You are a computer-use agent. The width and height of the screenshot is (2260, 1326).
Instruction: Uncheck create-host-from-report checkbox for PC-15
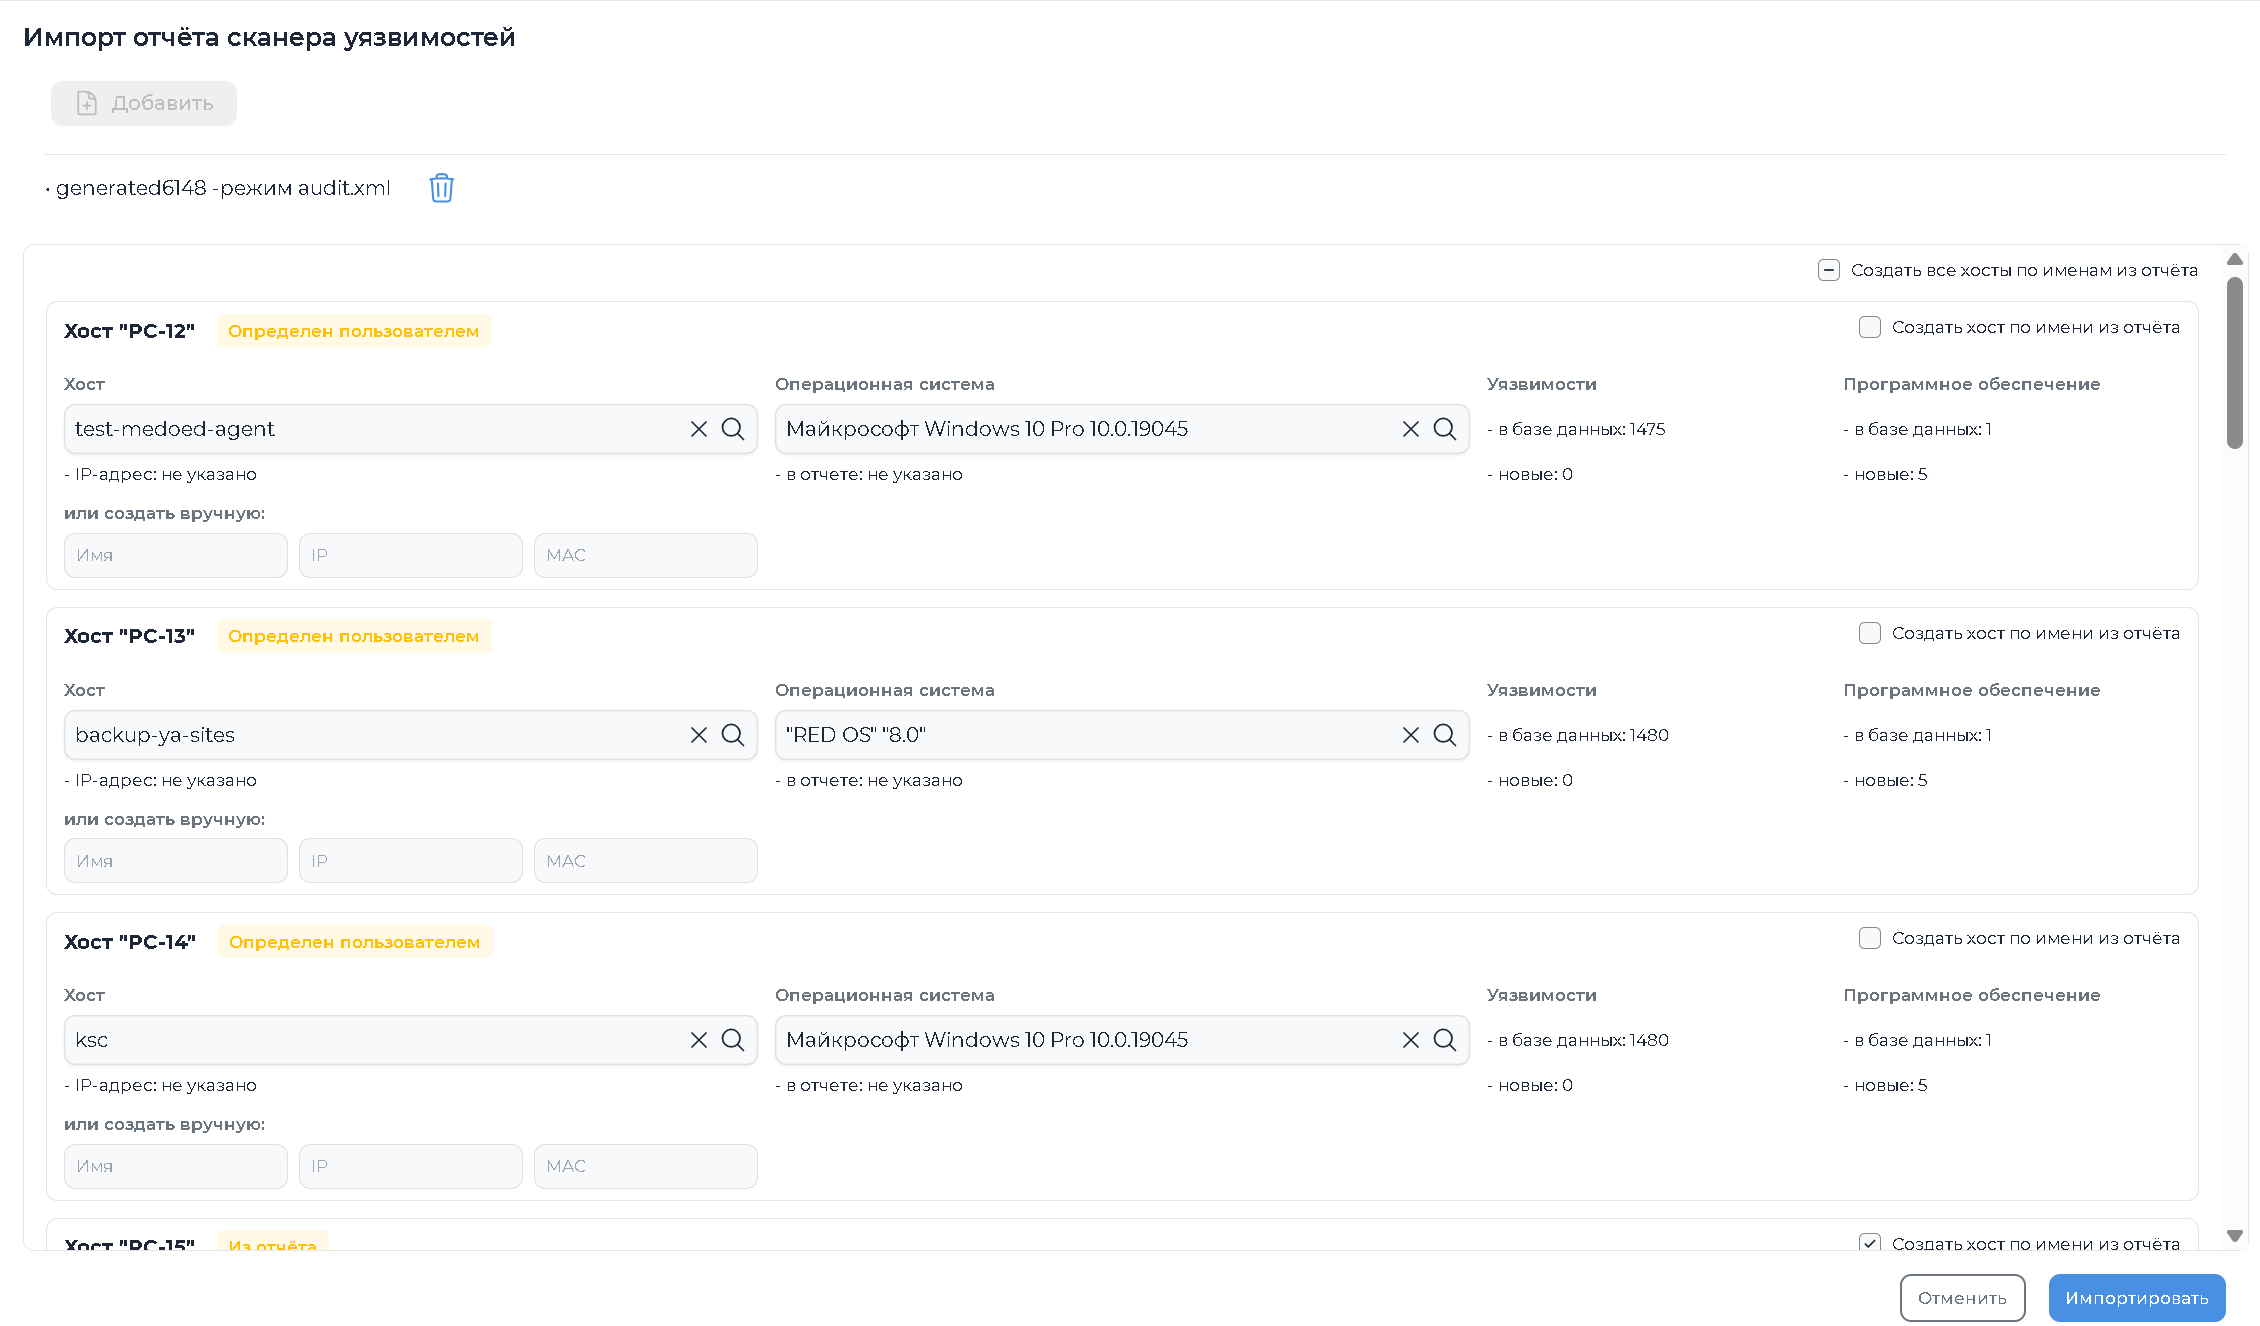(x=1869, y=1243)
